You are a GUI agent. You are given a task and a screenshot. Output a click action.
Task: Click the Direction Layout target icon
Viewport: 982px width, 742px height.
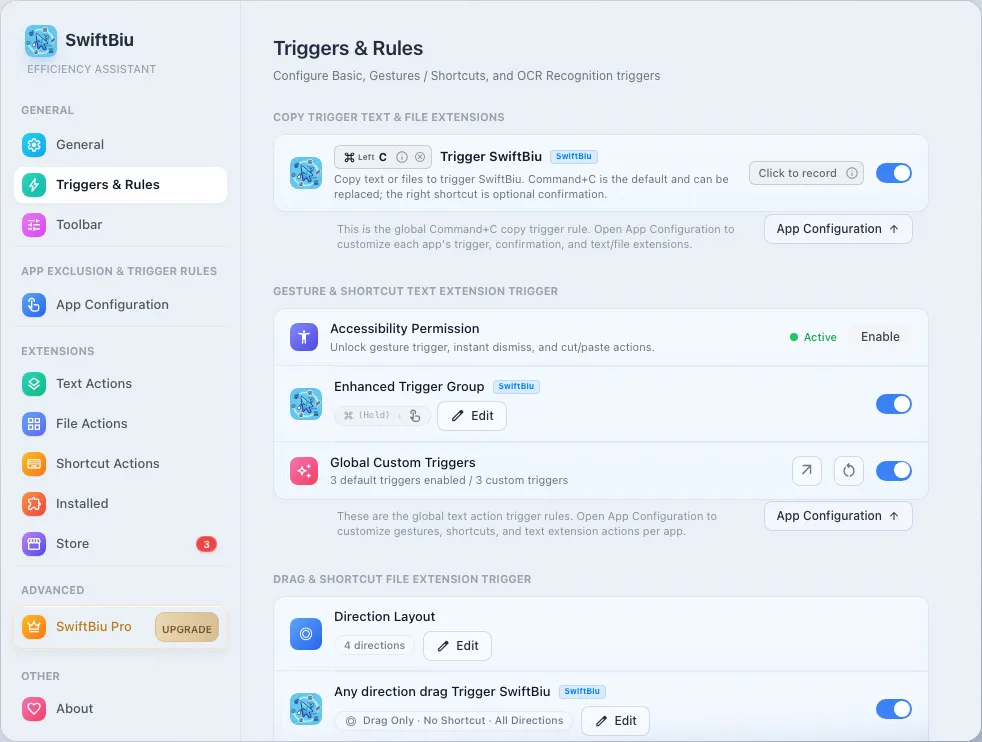pyautogui.click(x=306, y=634)
